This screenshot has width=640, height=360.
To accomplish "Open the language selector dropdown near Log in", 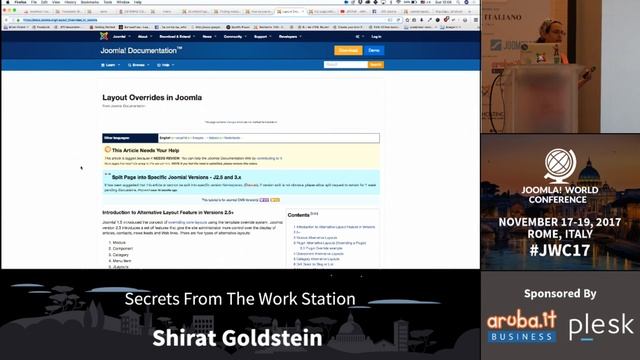I will pos(359,37).
